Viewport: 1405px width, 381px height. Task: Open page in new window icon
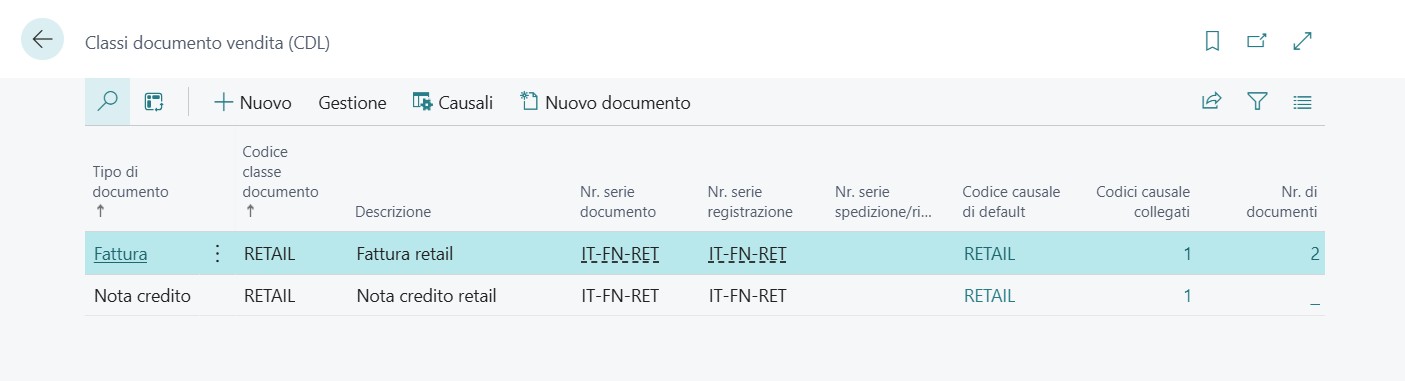tap(1257, 42)
